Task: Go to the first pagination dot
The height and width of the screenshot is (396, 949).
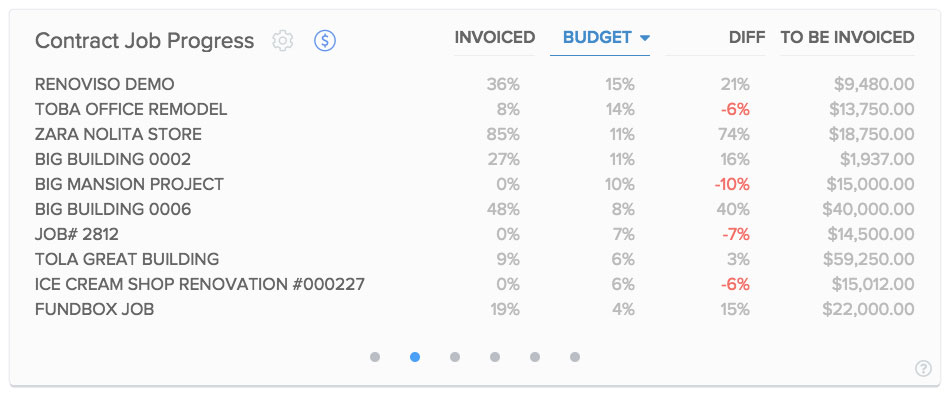Action: pos(375,357)
